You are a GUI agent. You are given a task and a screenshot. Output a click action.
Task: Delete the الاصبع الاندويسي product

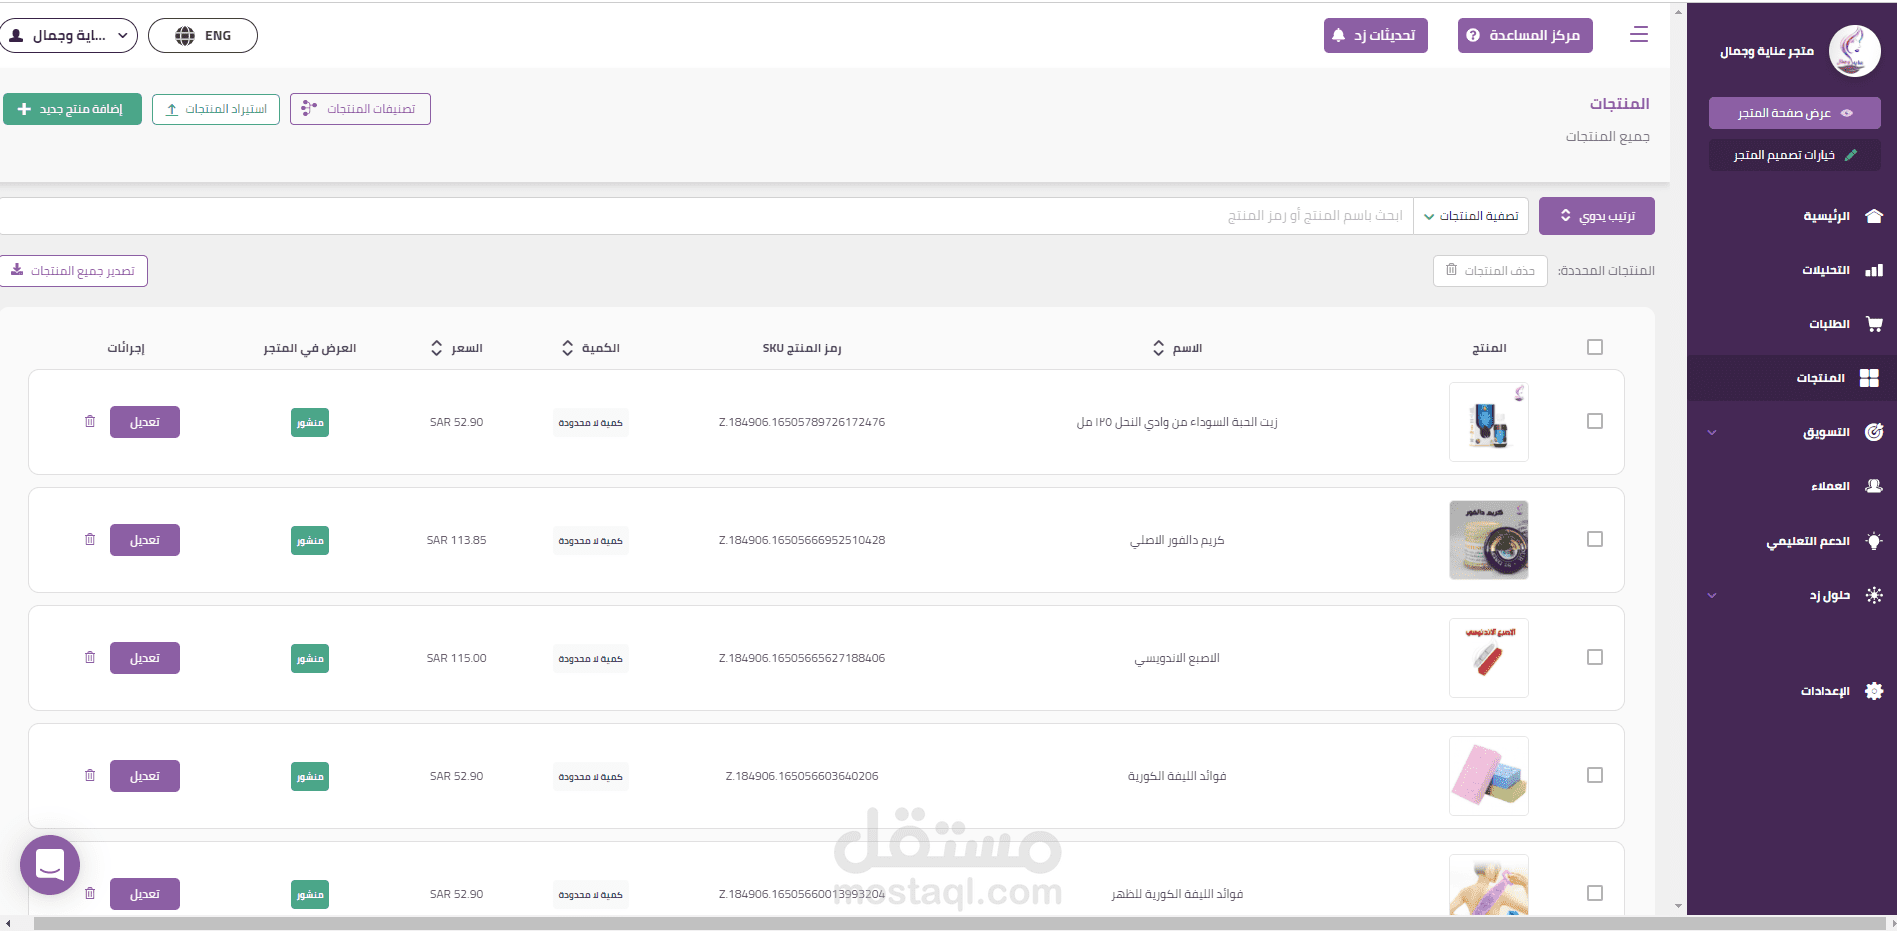pos(90,658)
